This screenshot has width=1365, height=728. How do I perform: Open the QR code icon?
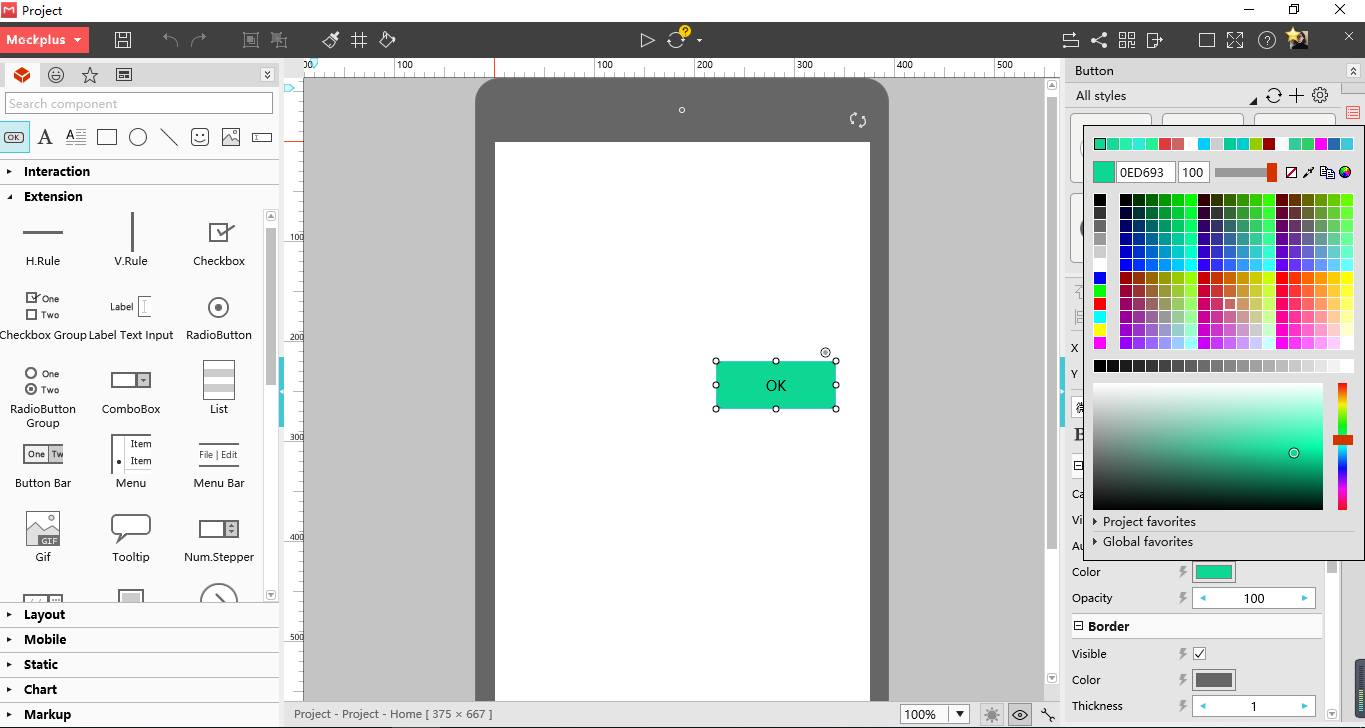1127,40
